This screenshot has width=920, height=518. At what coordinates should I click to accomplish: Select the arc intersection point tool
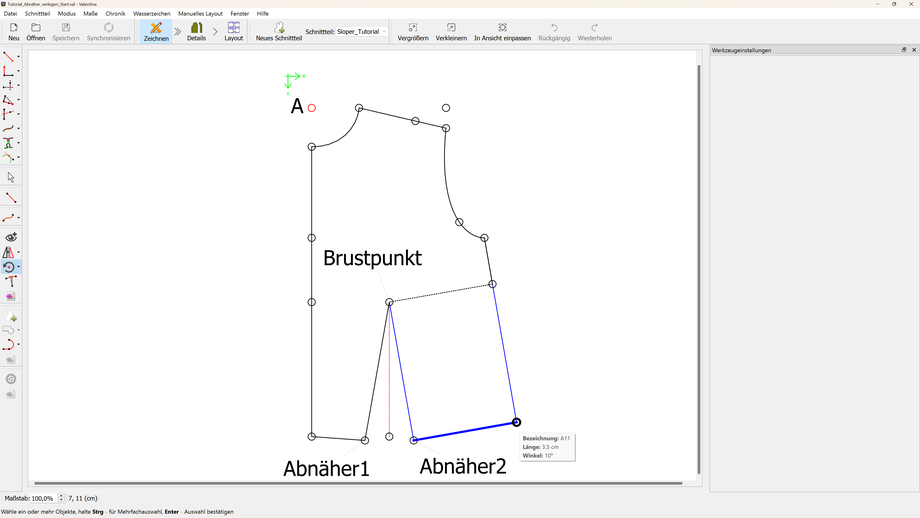(8, 157)
